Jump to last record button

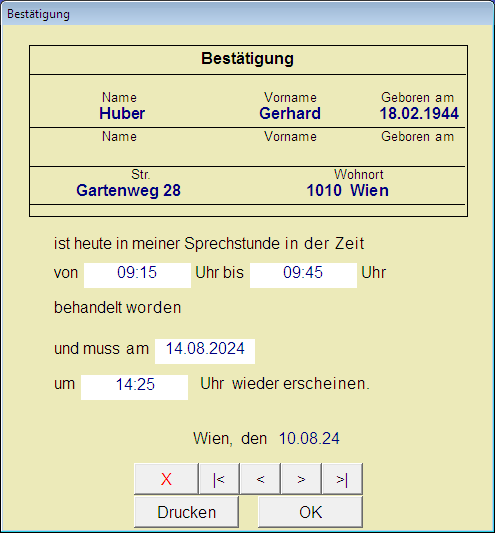tap(342, 479)
